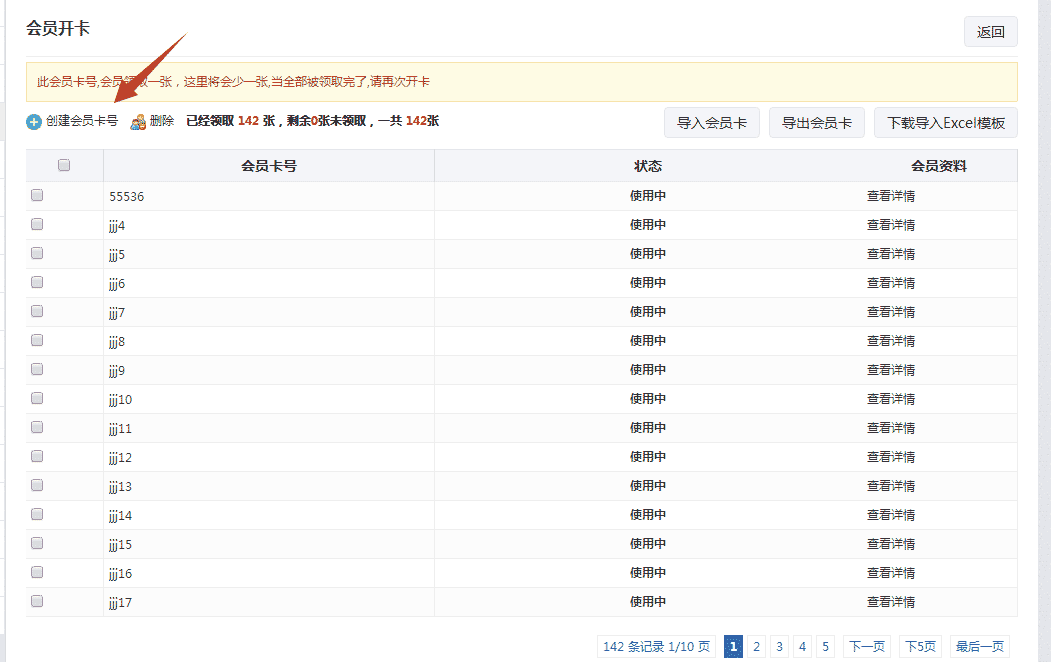Viewport: 1051px width, 662px height.
Task: Toggle the select-all checkbox in table header
Action: (x=64, y=164)
